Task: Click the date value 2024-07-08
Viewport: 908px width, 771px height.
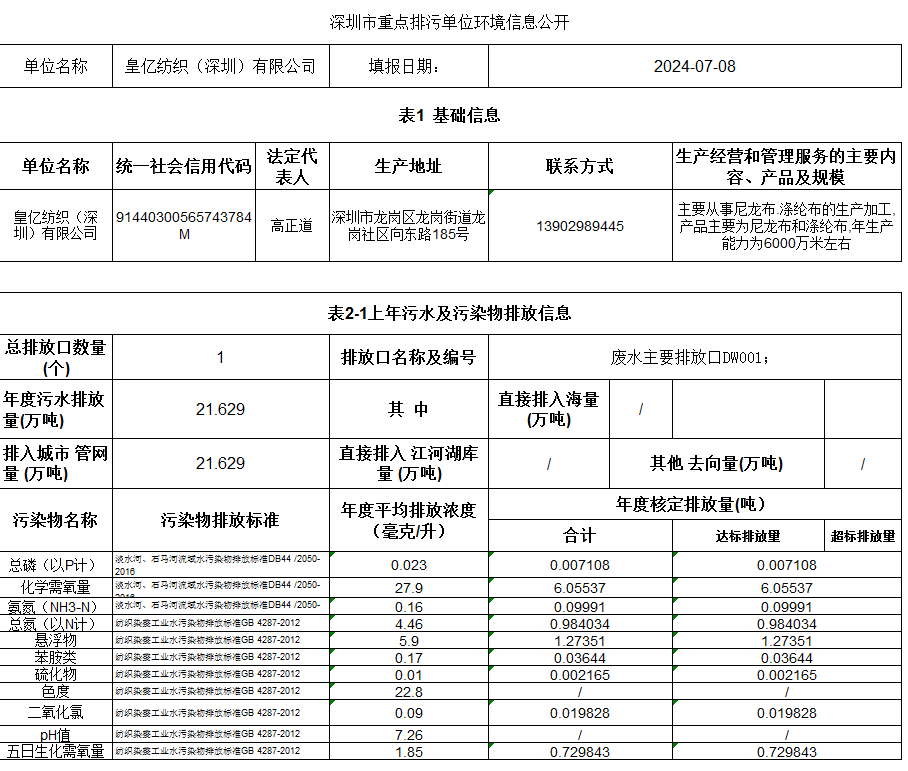Action: tap(695, 66)
